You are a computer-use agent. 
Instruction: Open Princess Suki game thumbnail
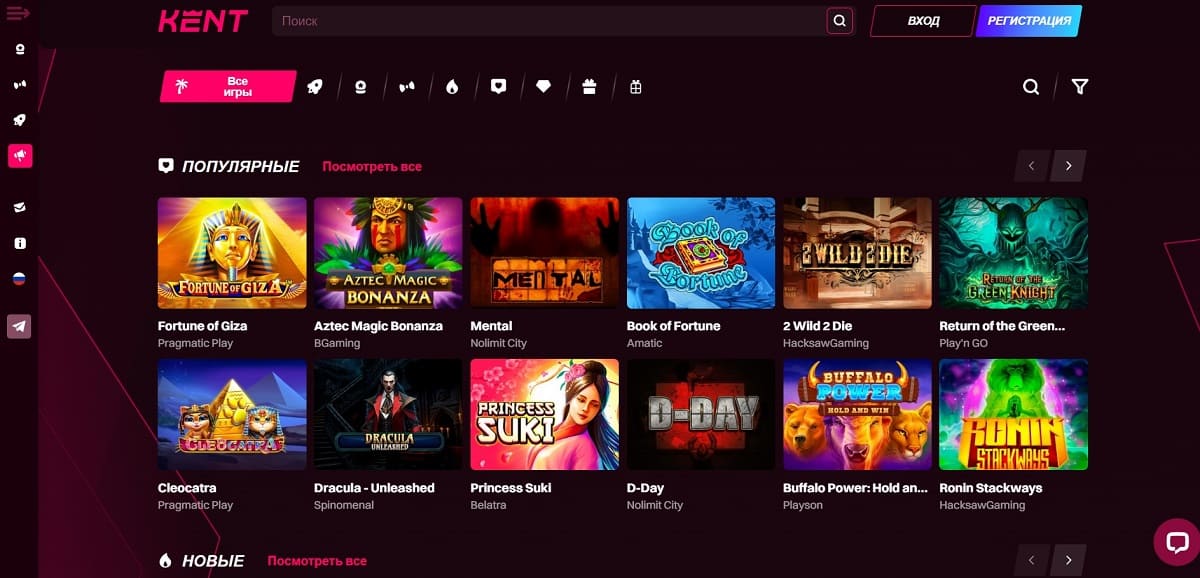point(545,415)
